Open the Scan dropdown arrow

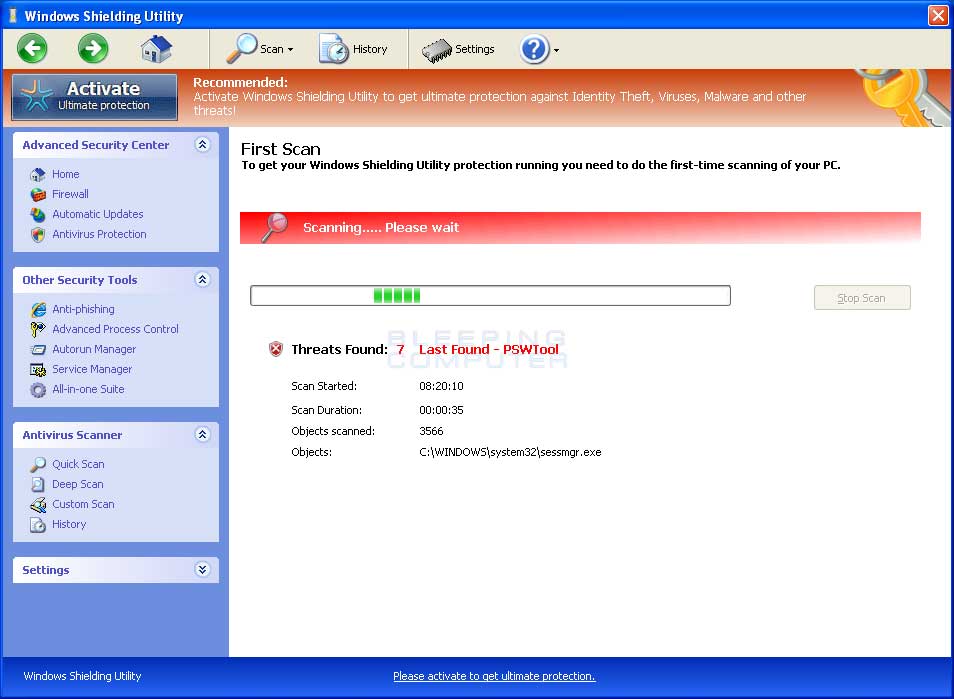tap(290, 50)
